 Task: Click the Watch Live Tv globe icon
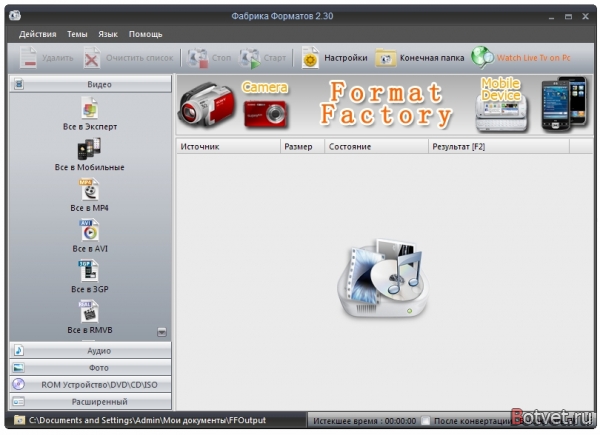pos(482,58)
